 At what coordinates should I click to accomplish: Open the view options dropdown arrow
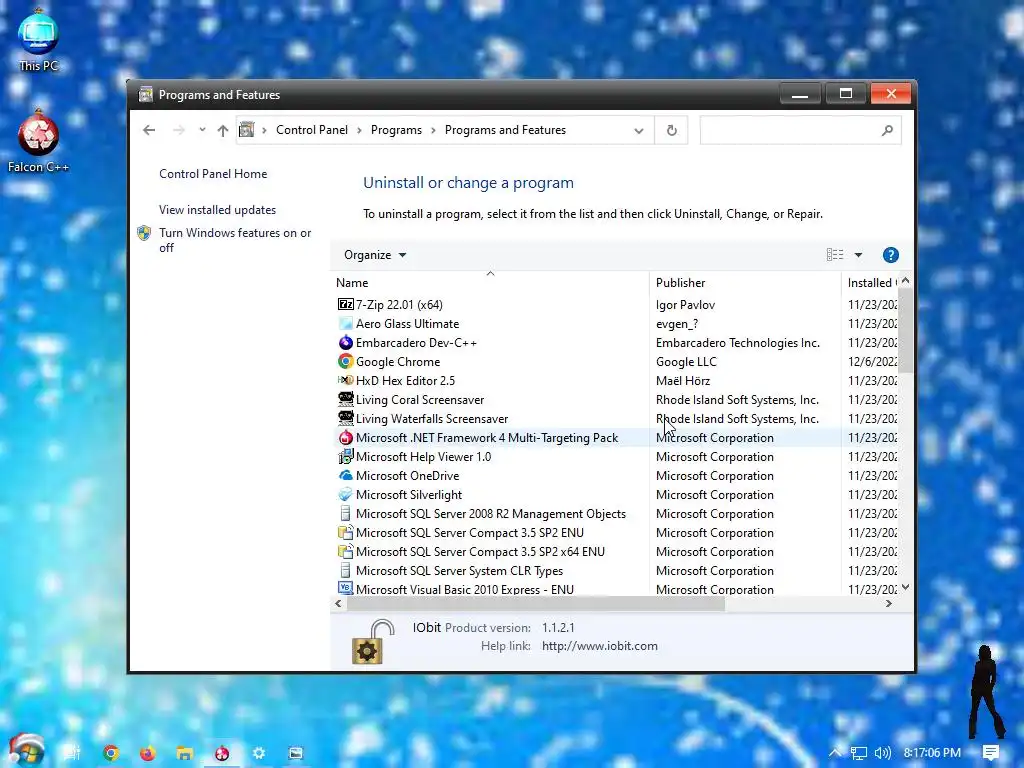(858, 255)
